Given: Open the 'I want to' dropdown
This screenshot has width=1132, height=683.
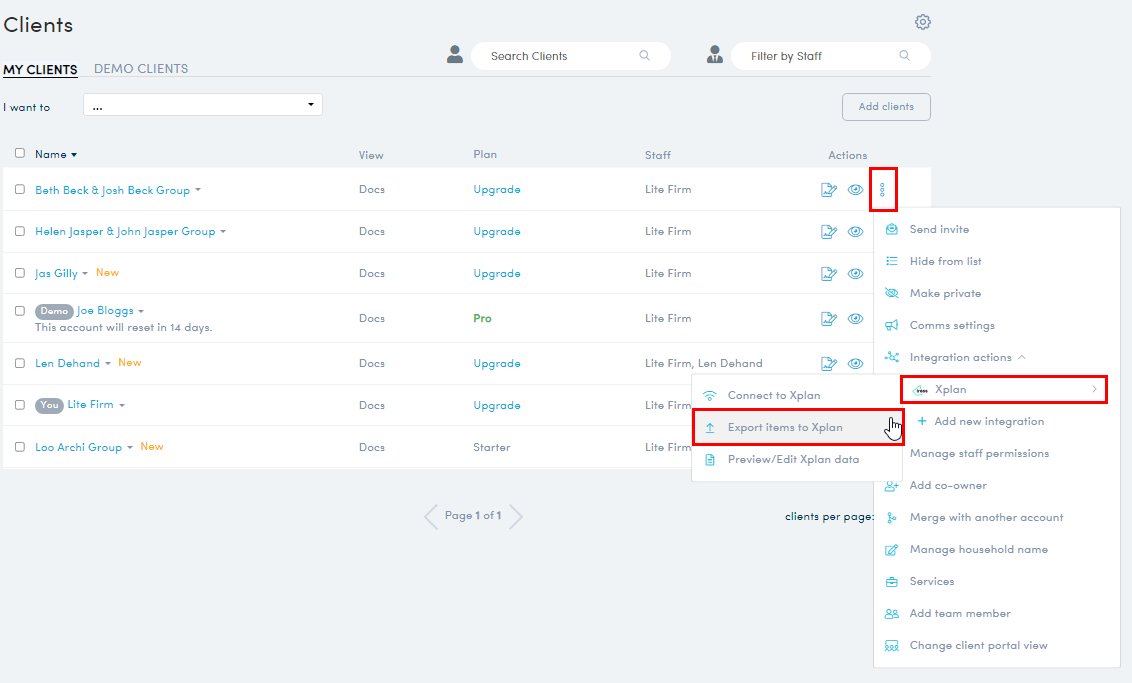Looking at the screenshot, I should coord(203,105).
